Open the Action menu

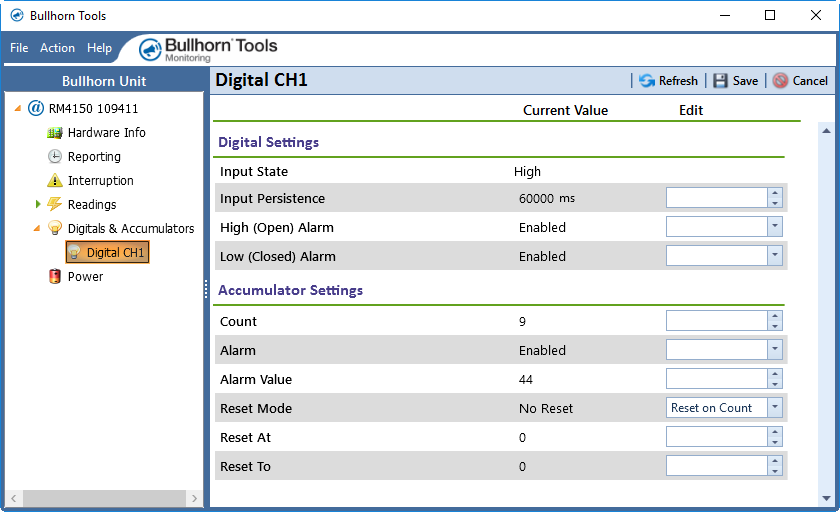[x=57, y=48]
